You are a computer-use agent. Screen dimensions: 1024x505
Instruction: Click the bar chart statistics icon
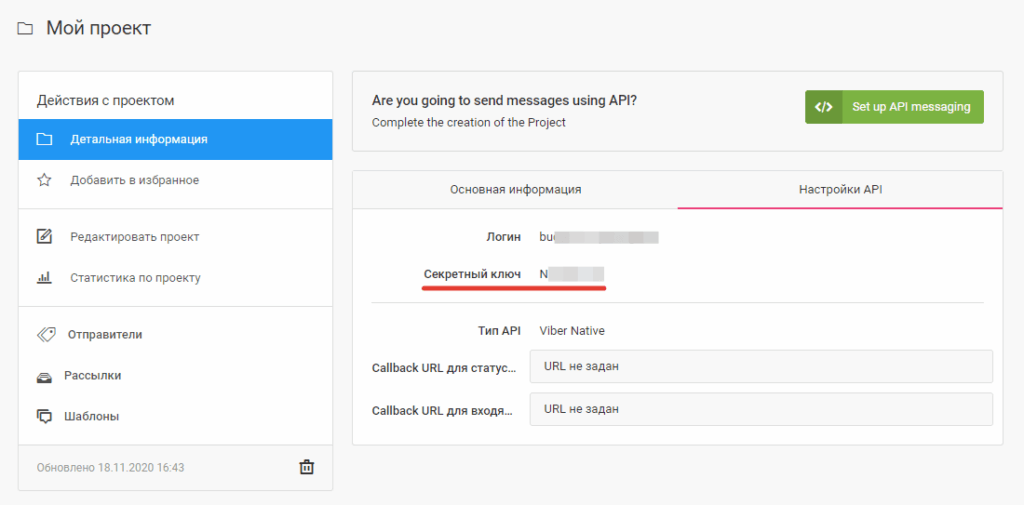point(44,278)
